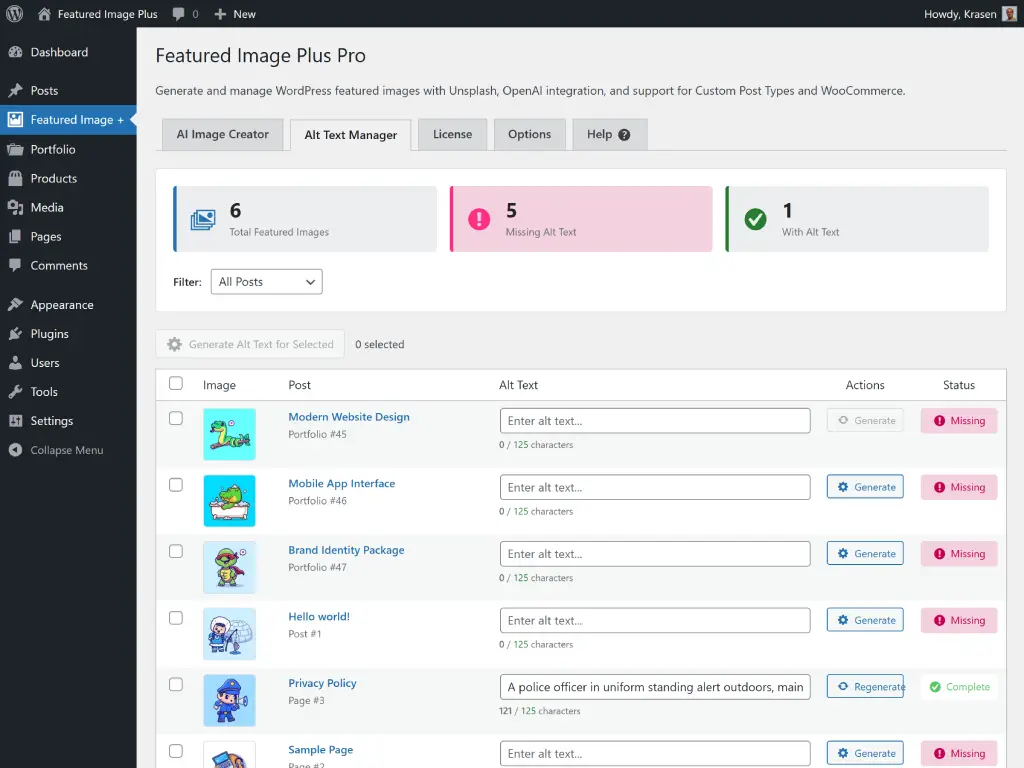1024x768 pixels.
Task: Click Regenerate for the Privacy Policy image
Action: [x=865, y=686]
